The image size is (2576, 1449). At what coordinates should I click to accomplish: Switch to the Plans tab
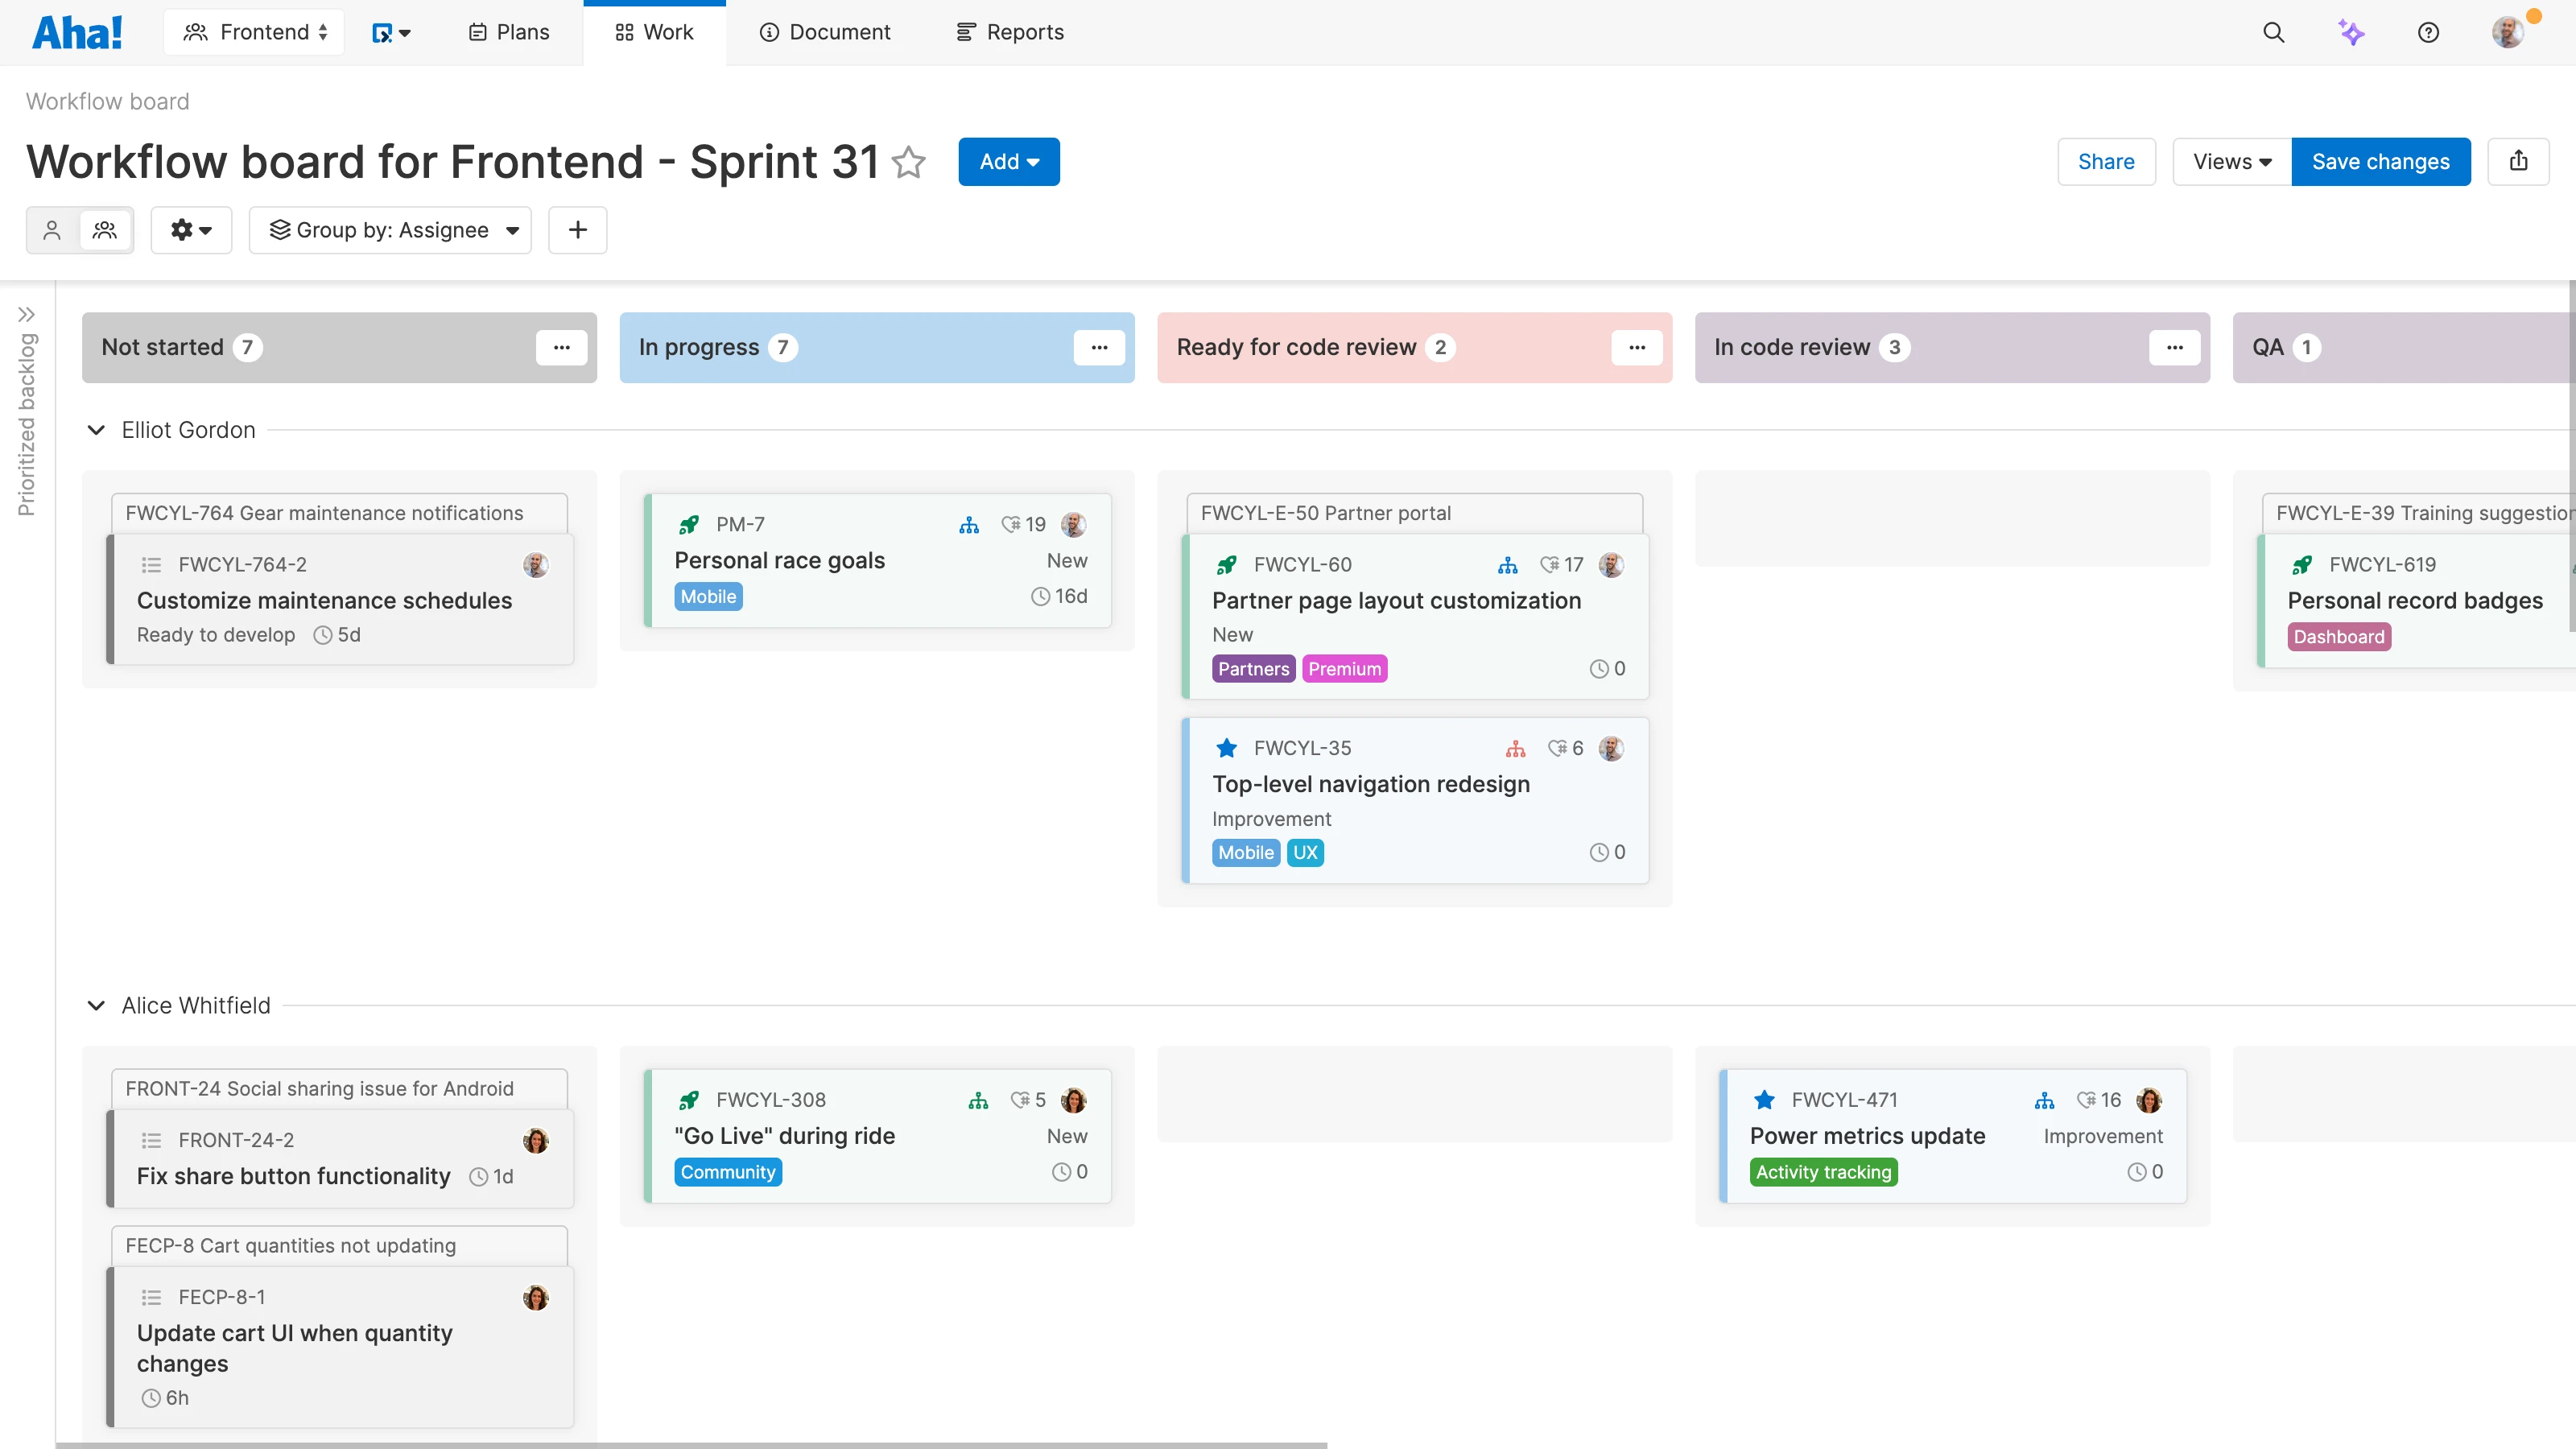pos(507,31)
